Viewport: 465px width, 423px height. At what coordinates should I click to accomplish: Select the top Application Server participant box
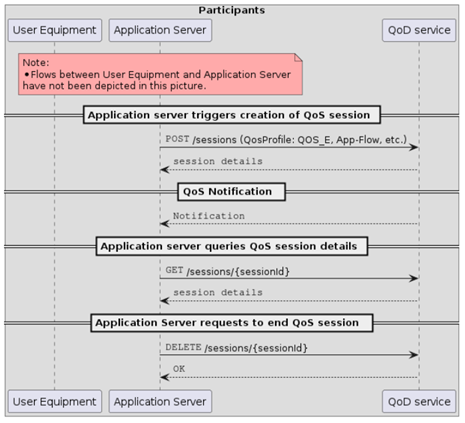[x=160, y=30]
